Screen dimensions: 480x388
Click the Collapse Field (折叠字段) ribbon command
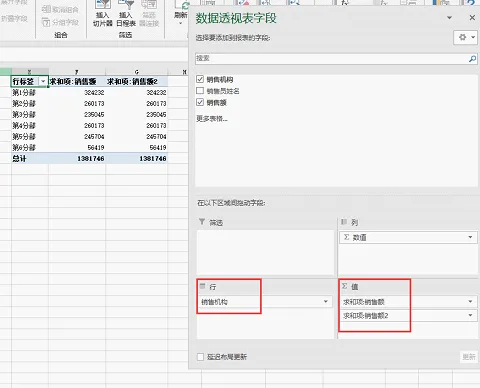(14, 19)
